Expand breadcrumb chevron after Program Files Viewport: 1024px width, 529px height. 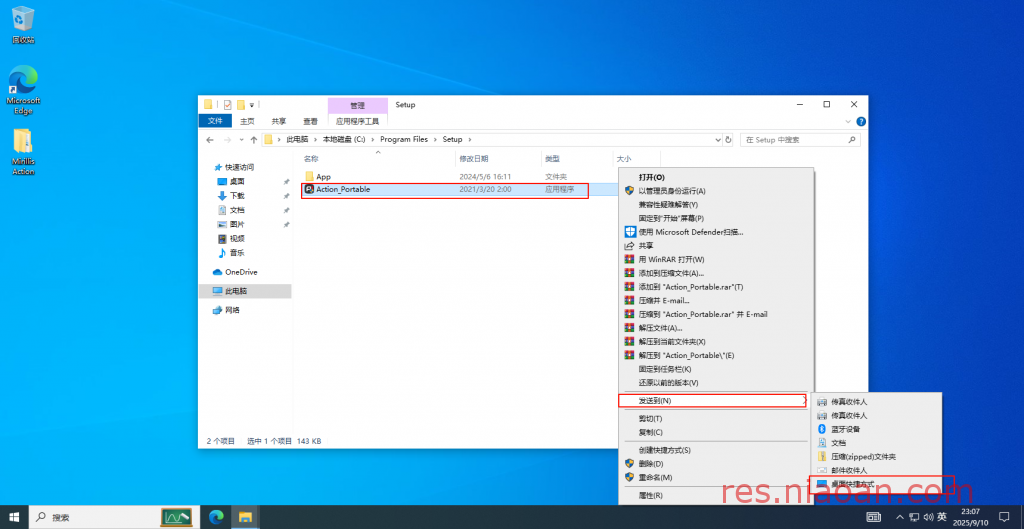[436, 140]
